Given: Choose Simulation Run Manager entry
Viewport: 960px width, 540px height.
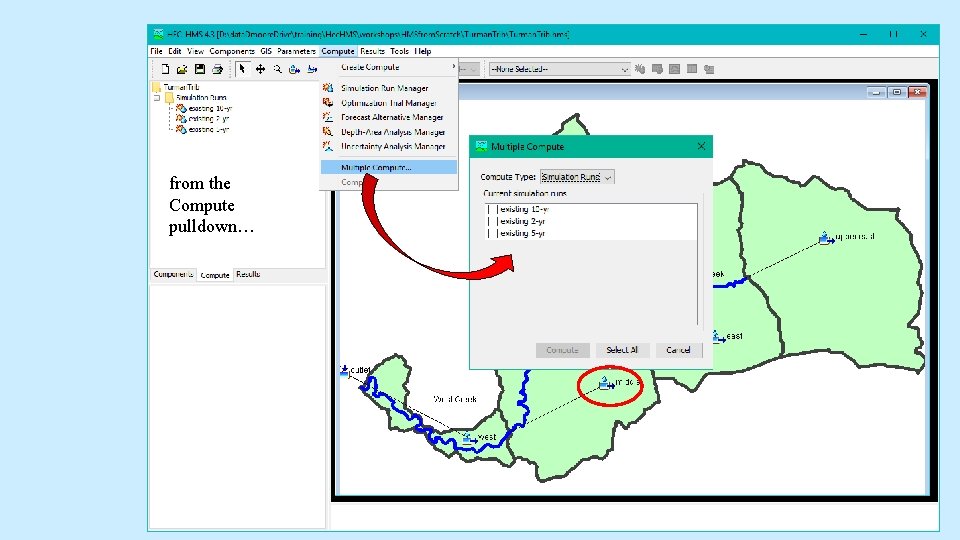Looking at the screenshot, I should pyautogui.click(x=389, y=88).
